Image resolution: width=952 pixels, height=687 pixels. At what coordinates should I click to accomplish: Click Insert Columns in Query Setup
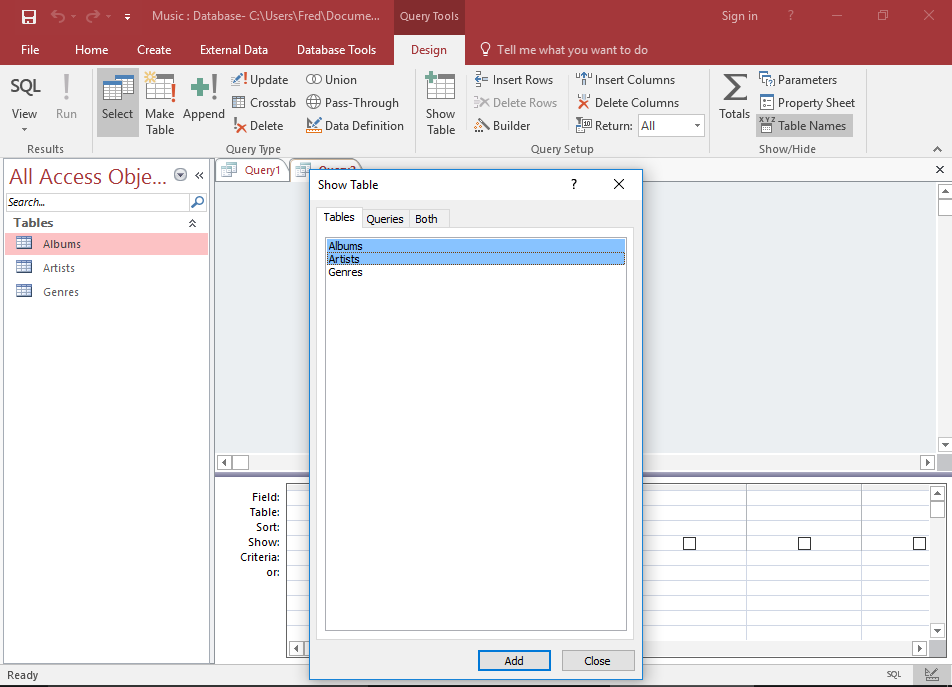[625, 80]
